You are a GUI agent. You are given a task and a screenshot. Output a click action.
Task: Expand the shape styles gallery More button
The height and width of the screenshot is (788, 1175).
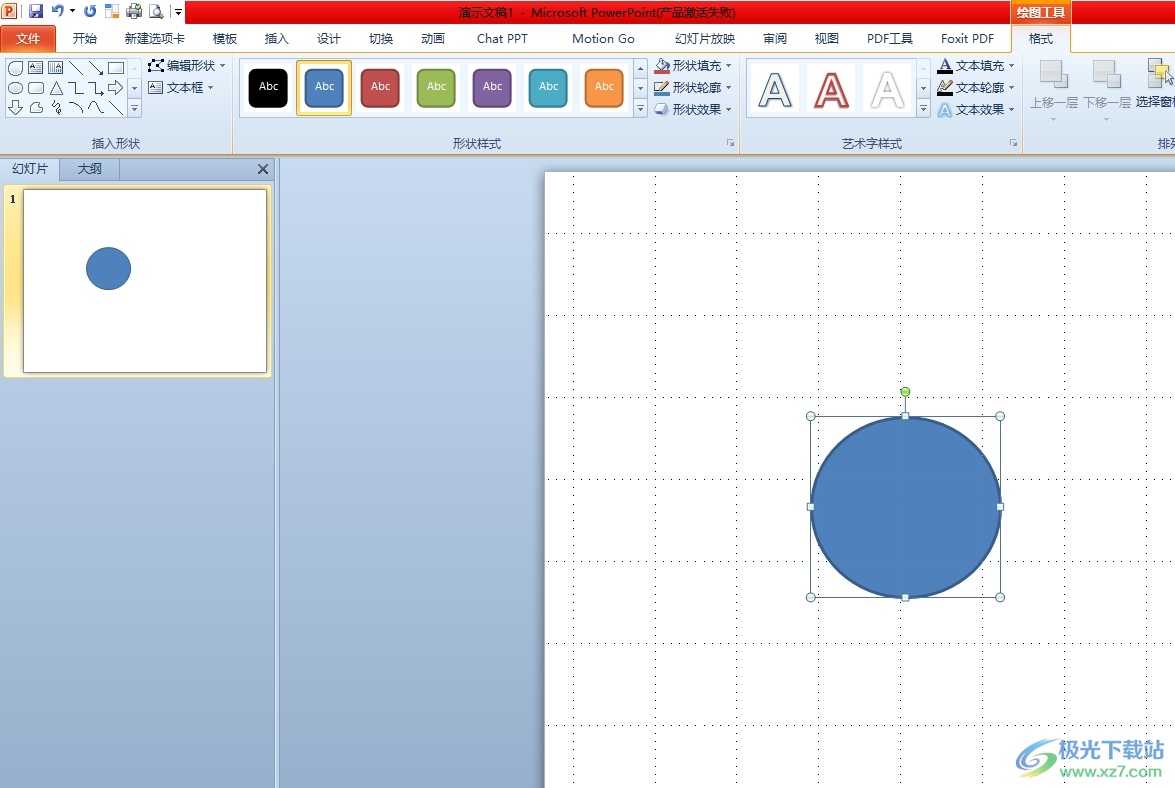coord(641,109)
